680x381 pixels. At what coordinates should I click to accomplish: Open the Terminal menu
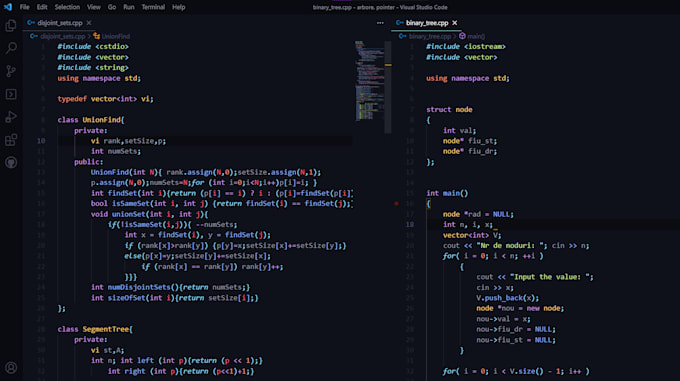point(153,7)
